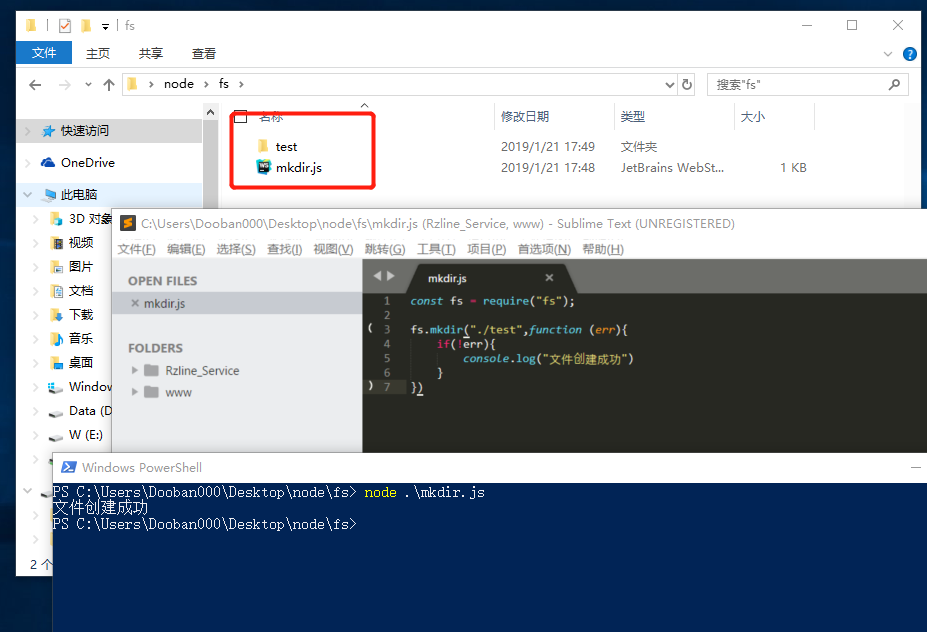The image size is (927, 632).
Task: Open Sublime 帮助(H) menu
Action: tap(603, 249)
